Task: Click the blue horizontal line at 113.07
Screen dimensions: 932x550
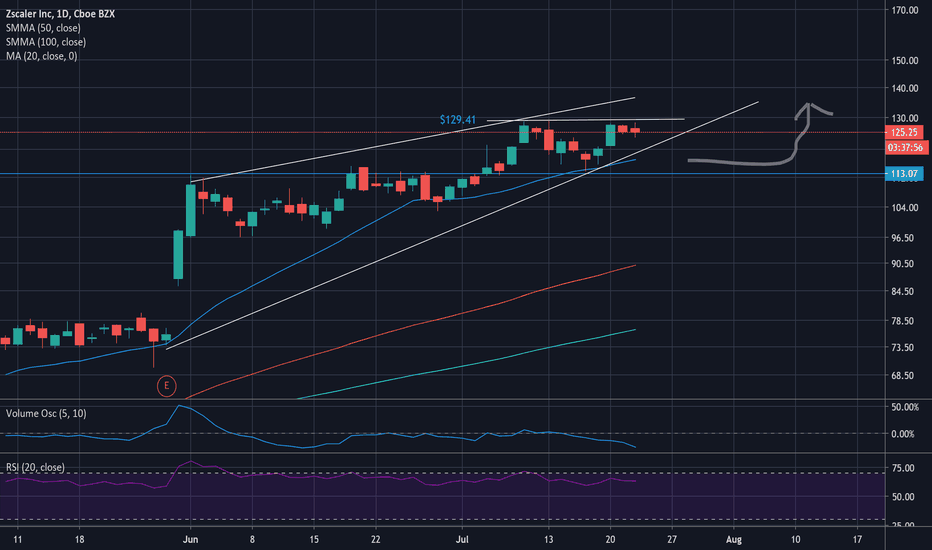Action: pyautogui.click(x=442, y=174)
